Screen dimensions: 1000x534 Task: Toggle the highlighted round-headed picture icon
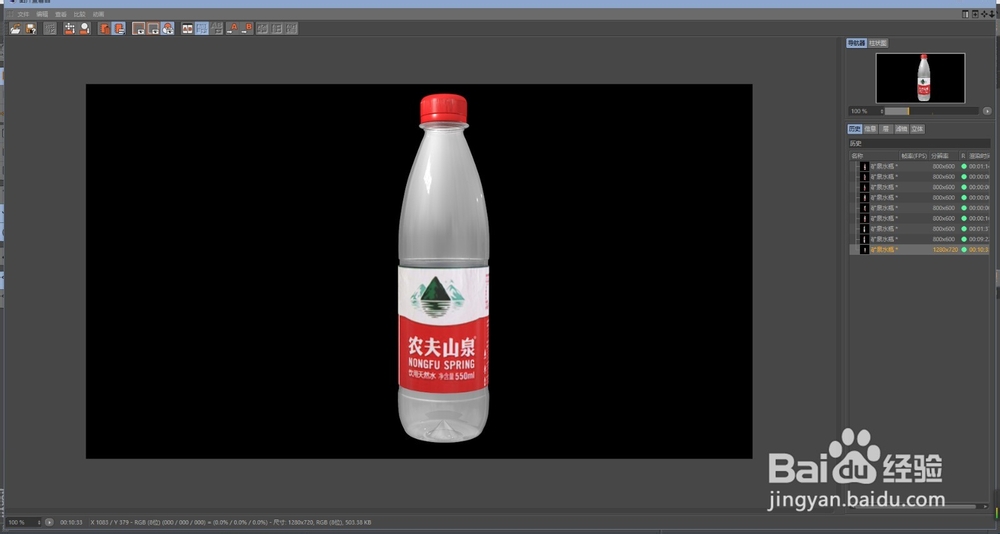pos(168,28)
